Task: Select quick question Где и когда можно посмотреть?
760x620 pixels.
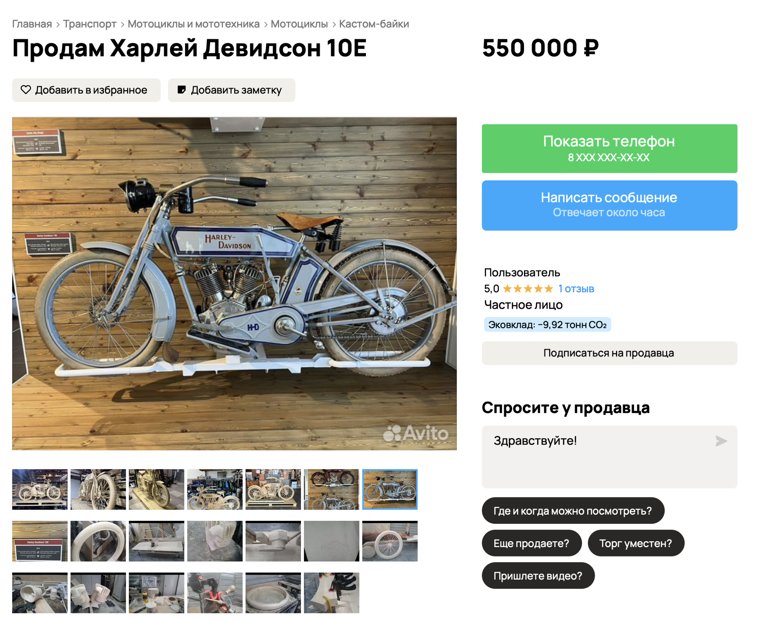Action: pos(573,510)
